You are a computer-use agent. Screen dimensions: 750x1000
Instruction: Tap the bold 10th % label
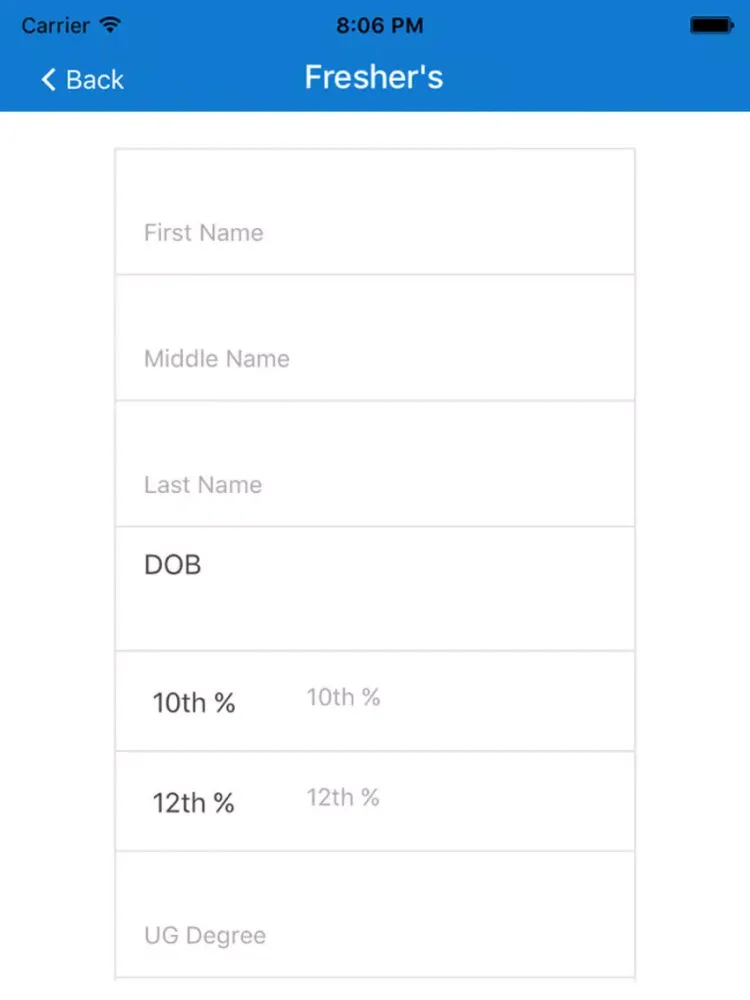tap(194, 703)
